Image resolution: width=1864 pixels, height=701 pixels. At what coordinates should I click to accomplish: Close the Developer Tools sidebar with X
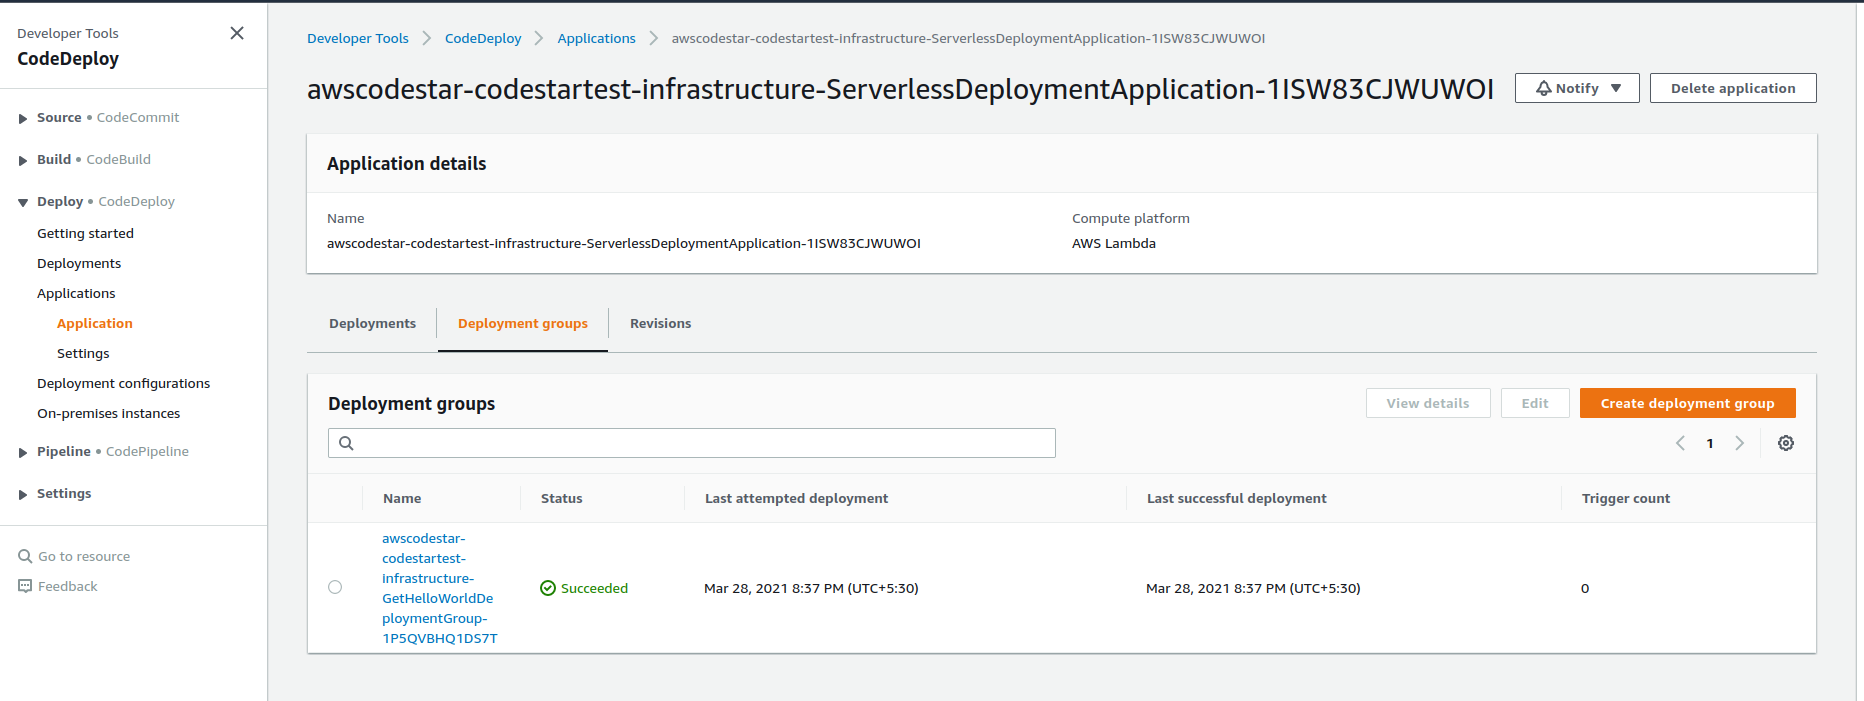pyautogui.click(x=237, y=33)
